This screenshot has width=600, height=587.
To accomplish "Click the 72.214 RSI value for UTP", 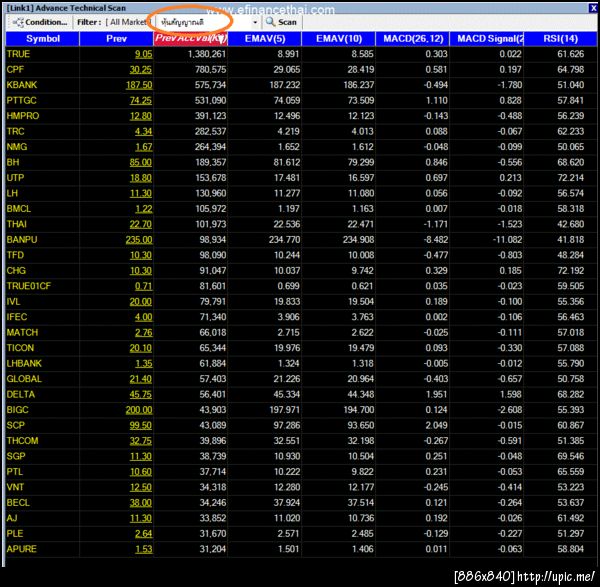I will (x=571, y=178).
